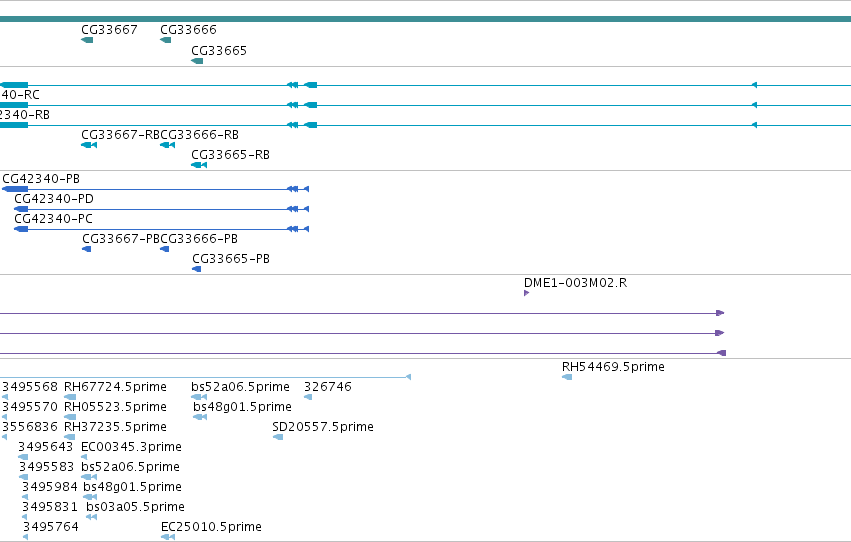Viewport: 851px width, 542px height.
Task: Select the CG33665-PB label
Action: point(231,259)
